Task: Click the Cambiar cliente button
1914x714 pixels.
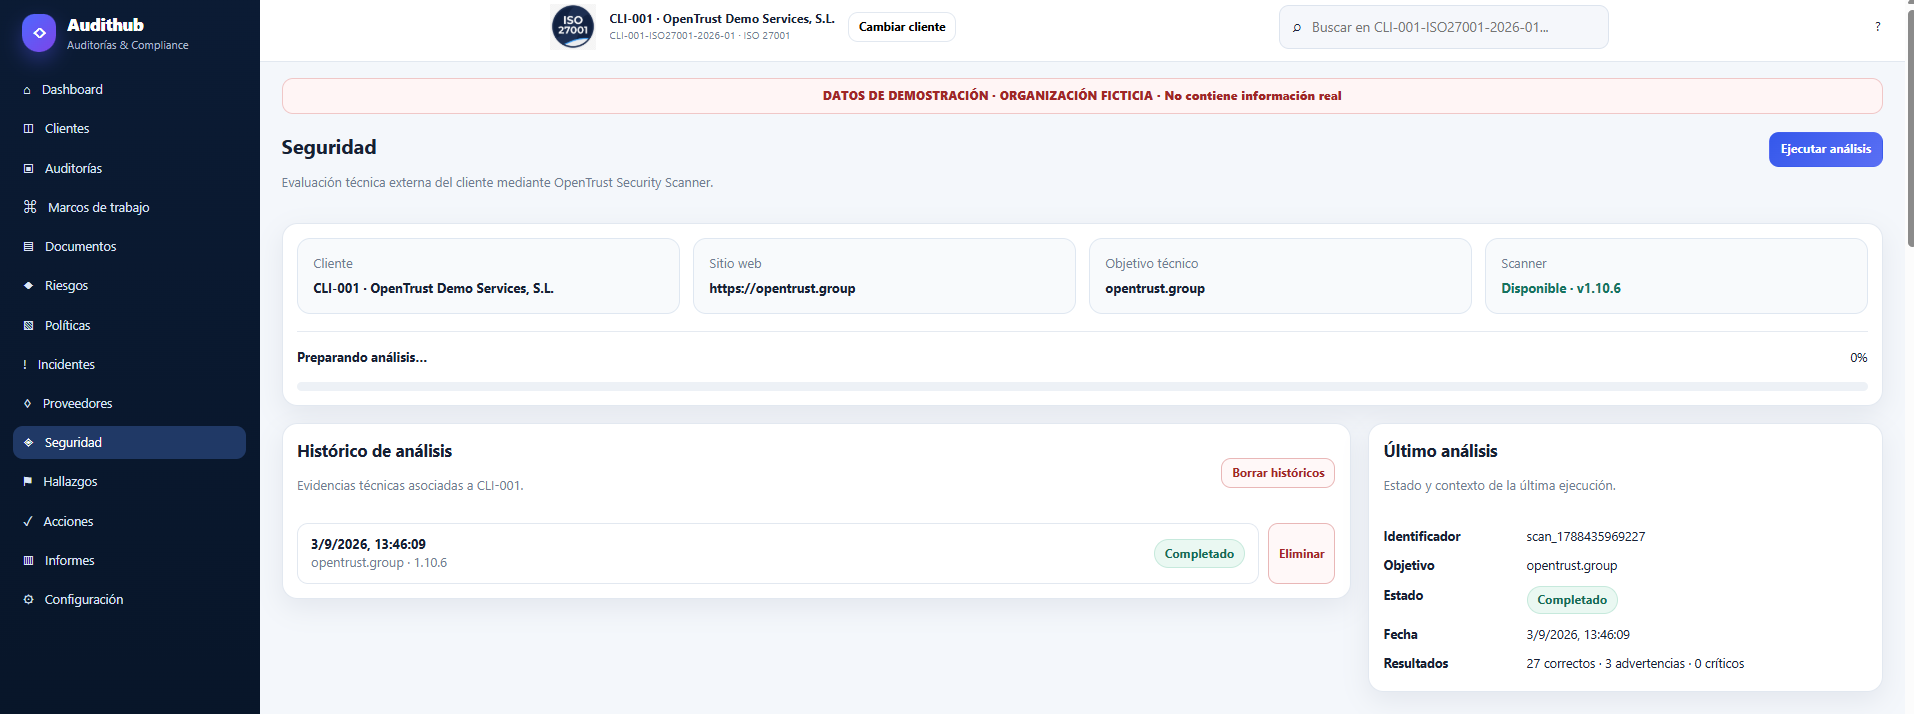Action: click(x=902, y=27)
